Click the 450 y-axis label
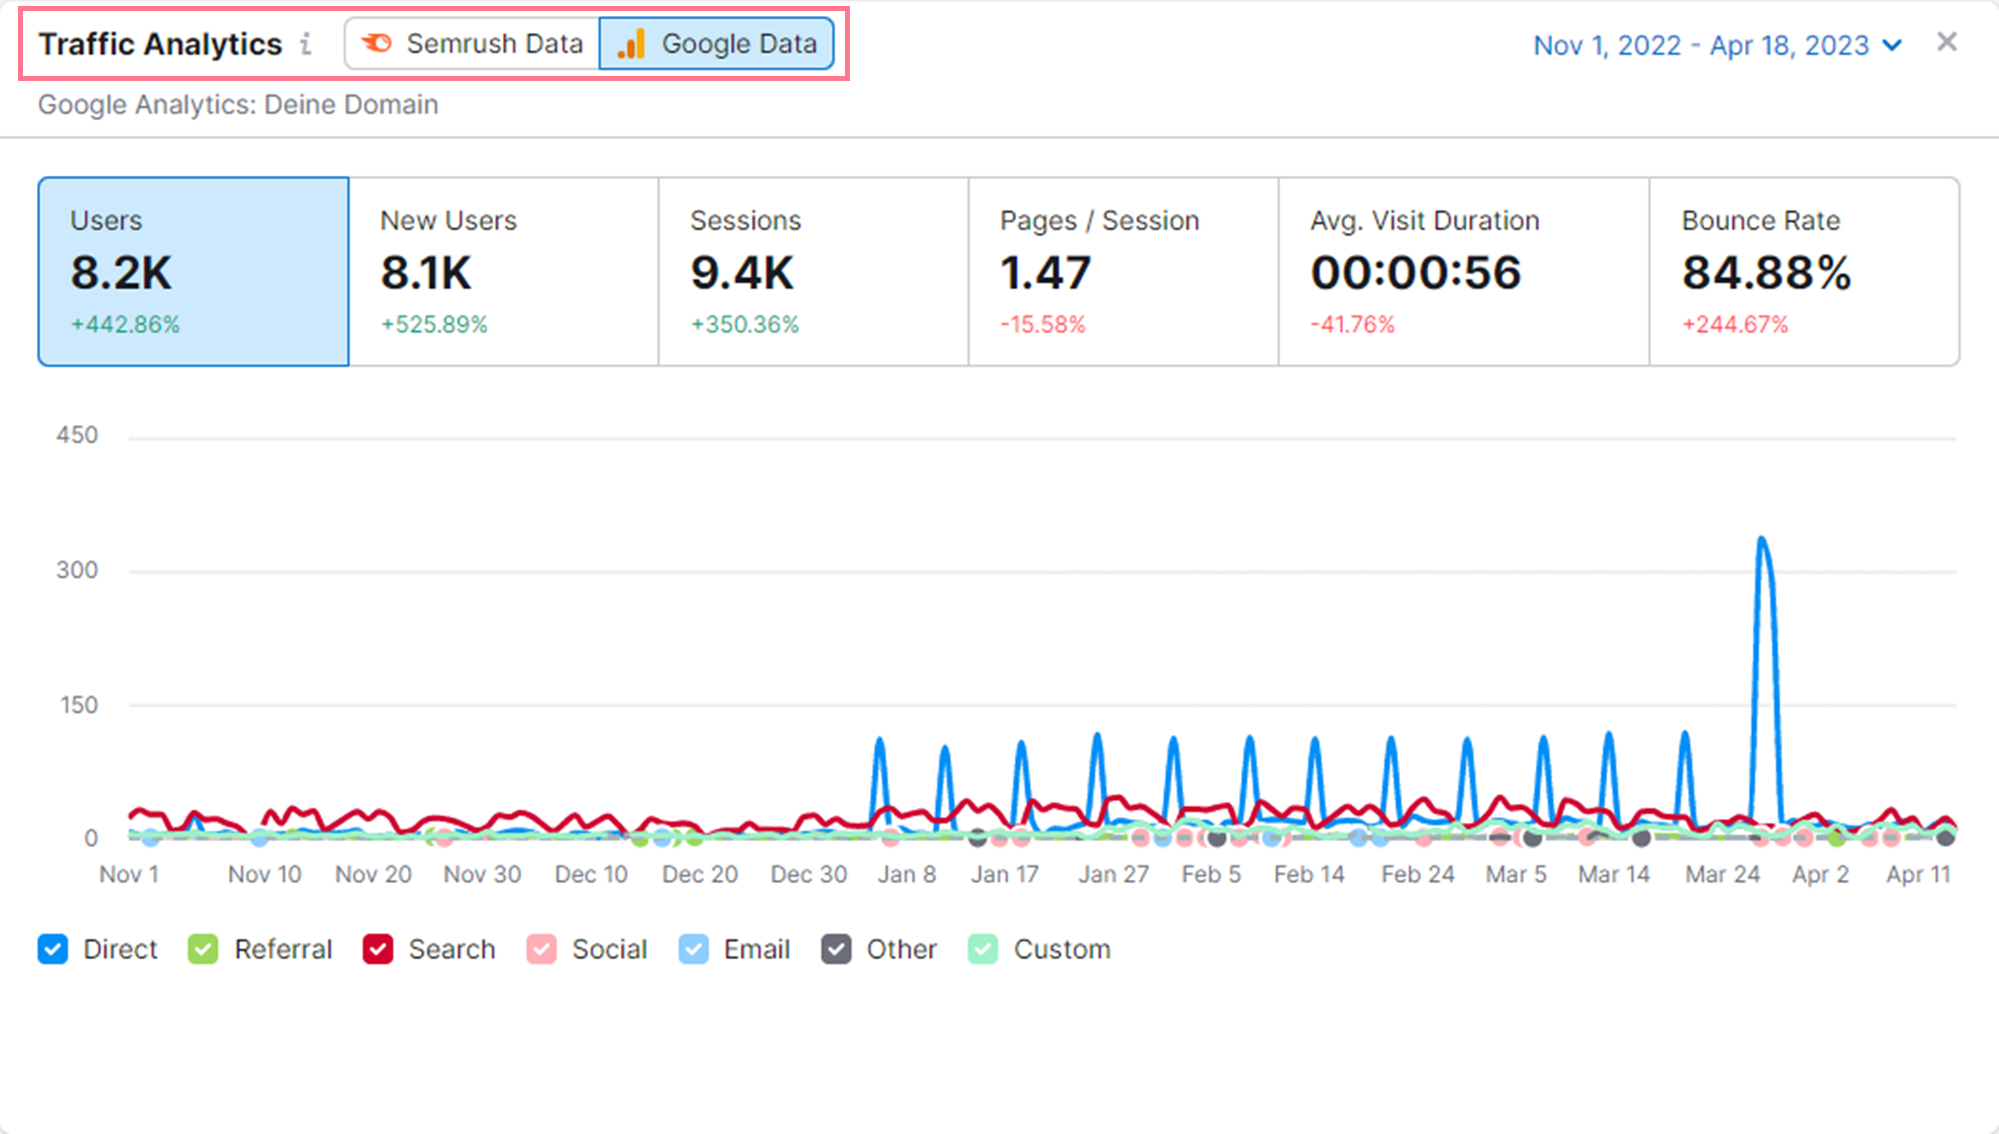The width and height of the screenshot is (1999, 1134). pos(77,435)
